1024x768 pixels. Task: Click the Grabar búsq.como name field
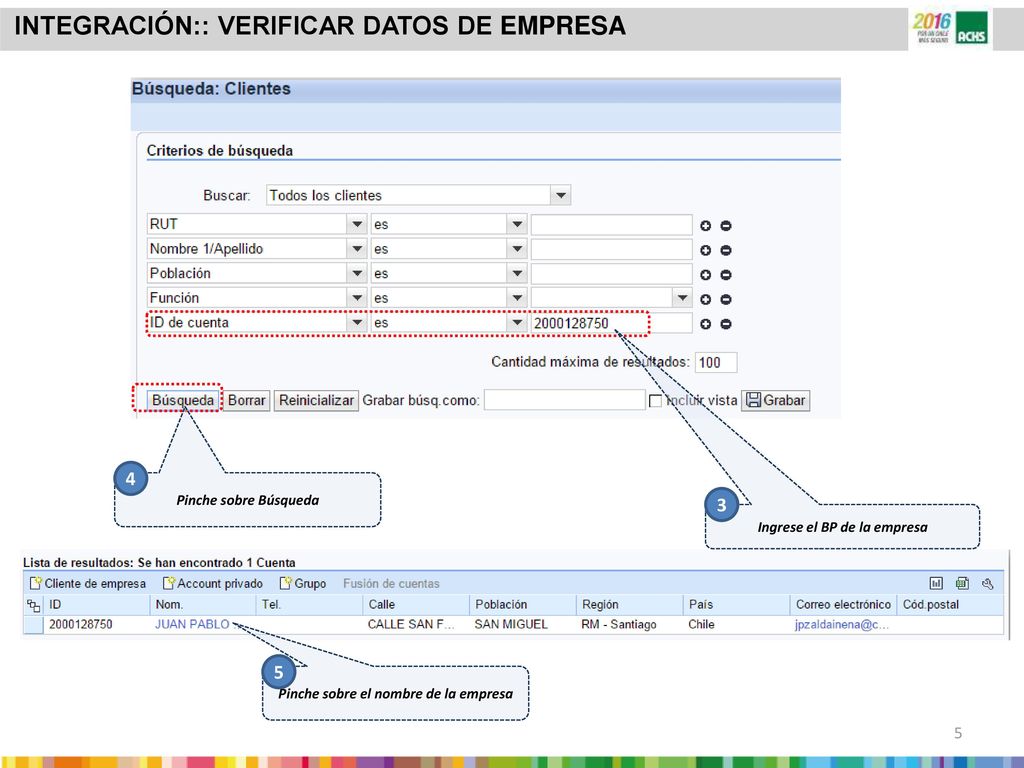[564, 400]
